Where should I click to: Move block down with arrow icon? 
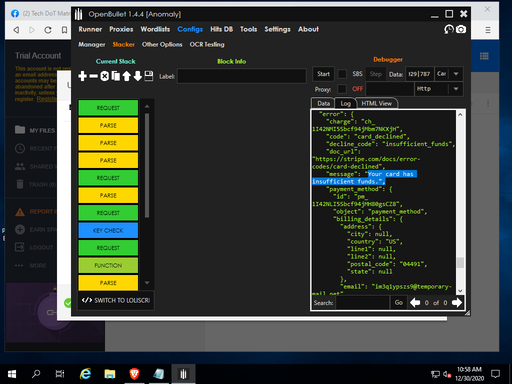click(x=138, y=76)
